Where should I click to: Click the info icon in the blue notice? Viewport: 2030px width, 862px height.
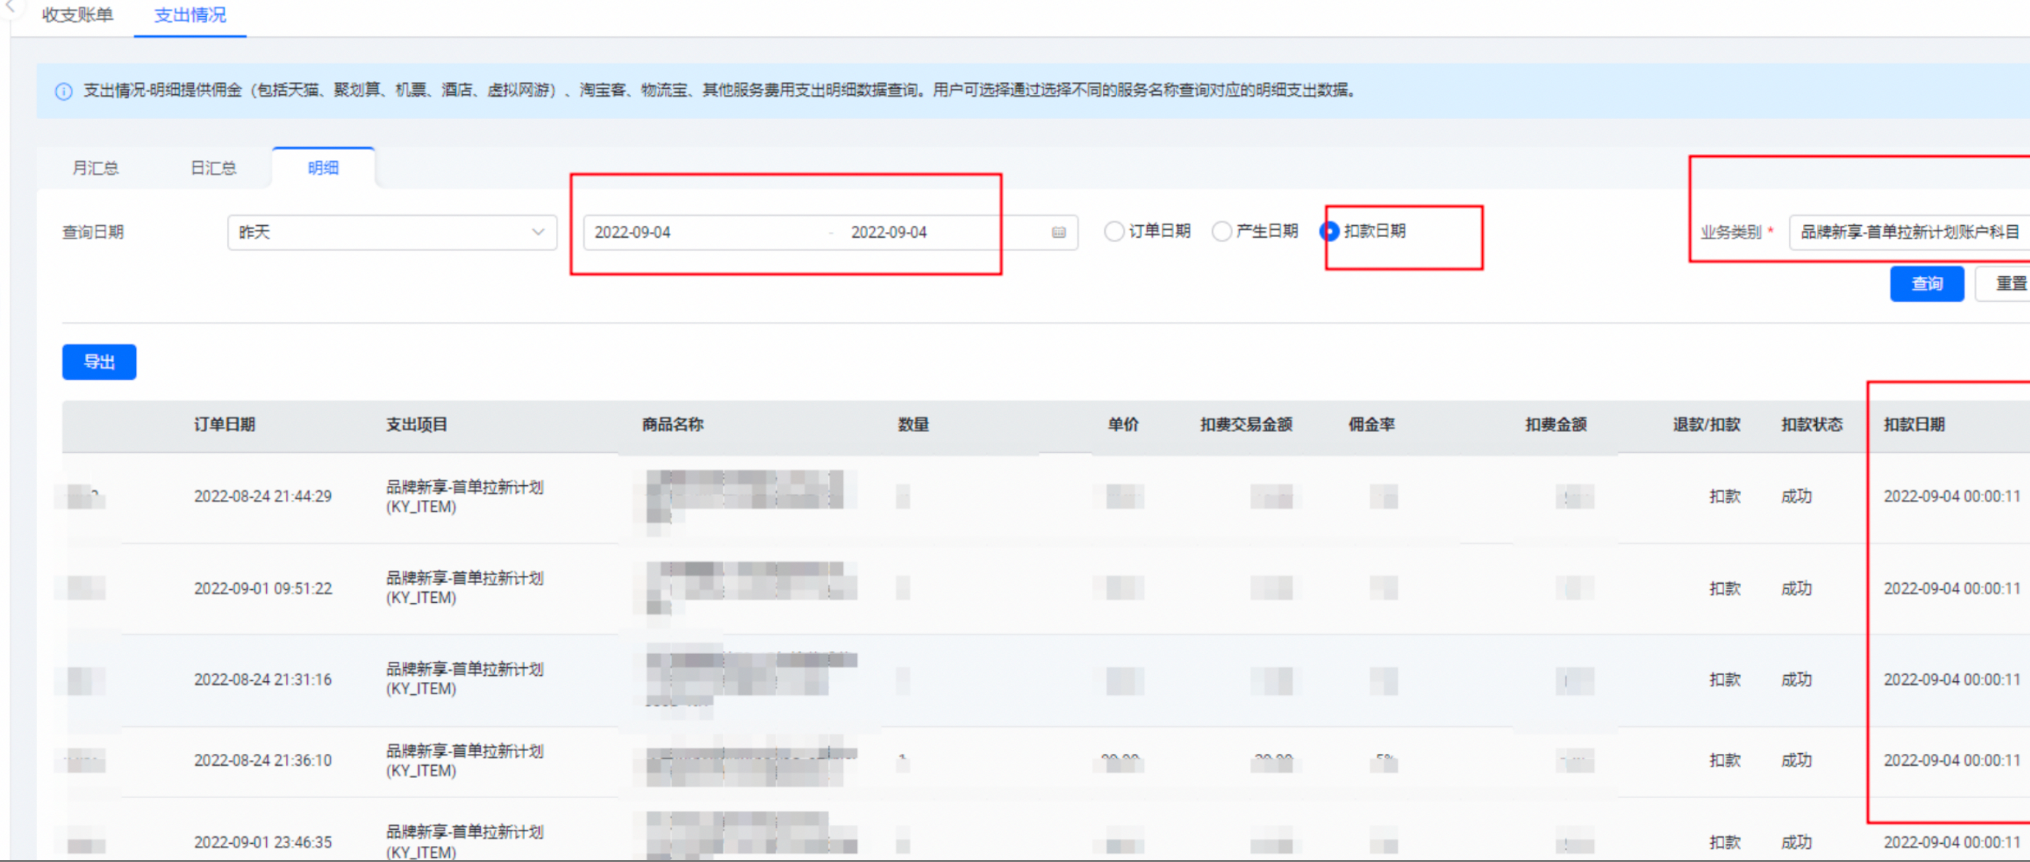pos(64,91)
